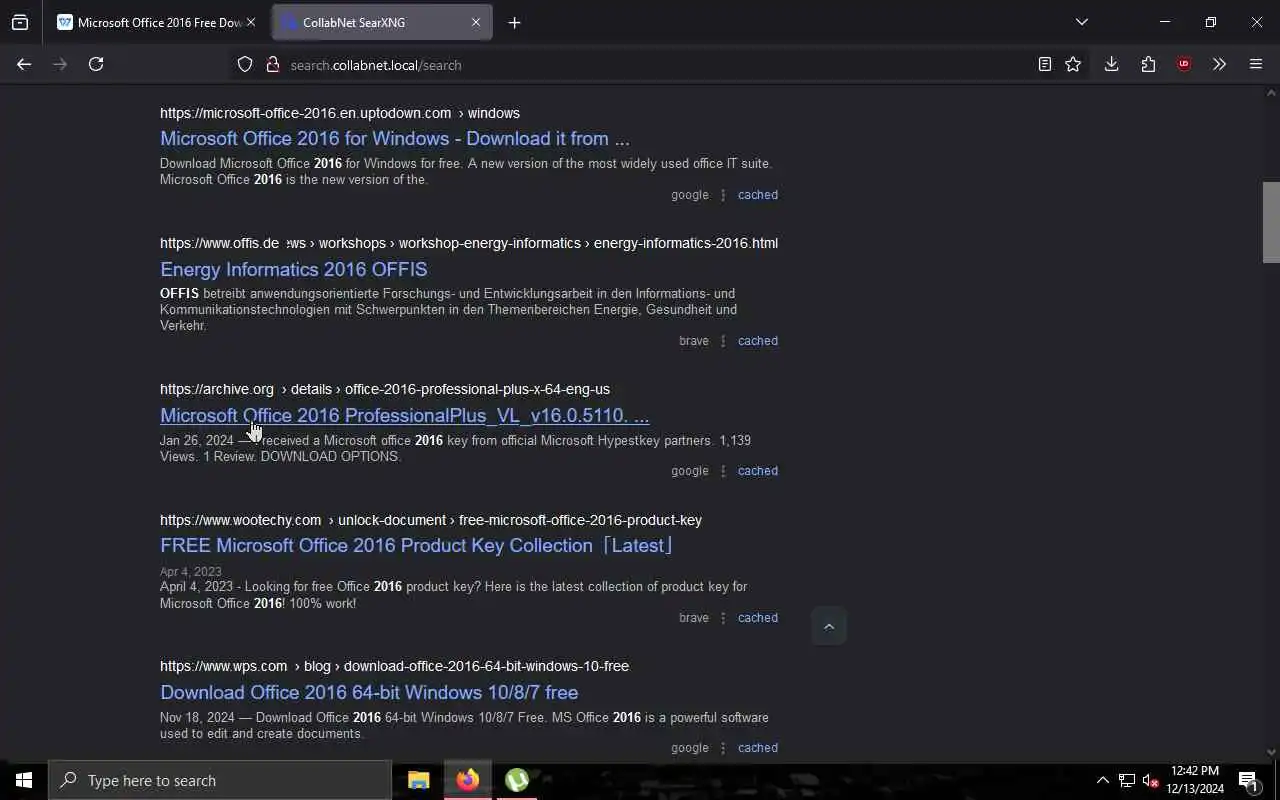Viewport: 1280px width, 800px height.
Task: Click the 'brave' label under wootechy result
Action: [694, 618]
